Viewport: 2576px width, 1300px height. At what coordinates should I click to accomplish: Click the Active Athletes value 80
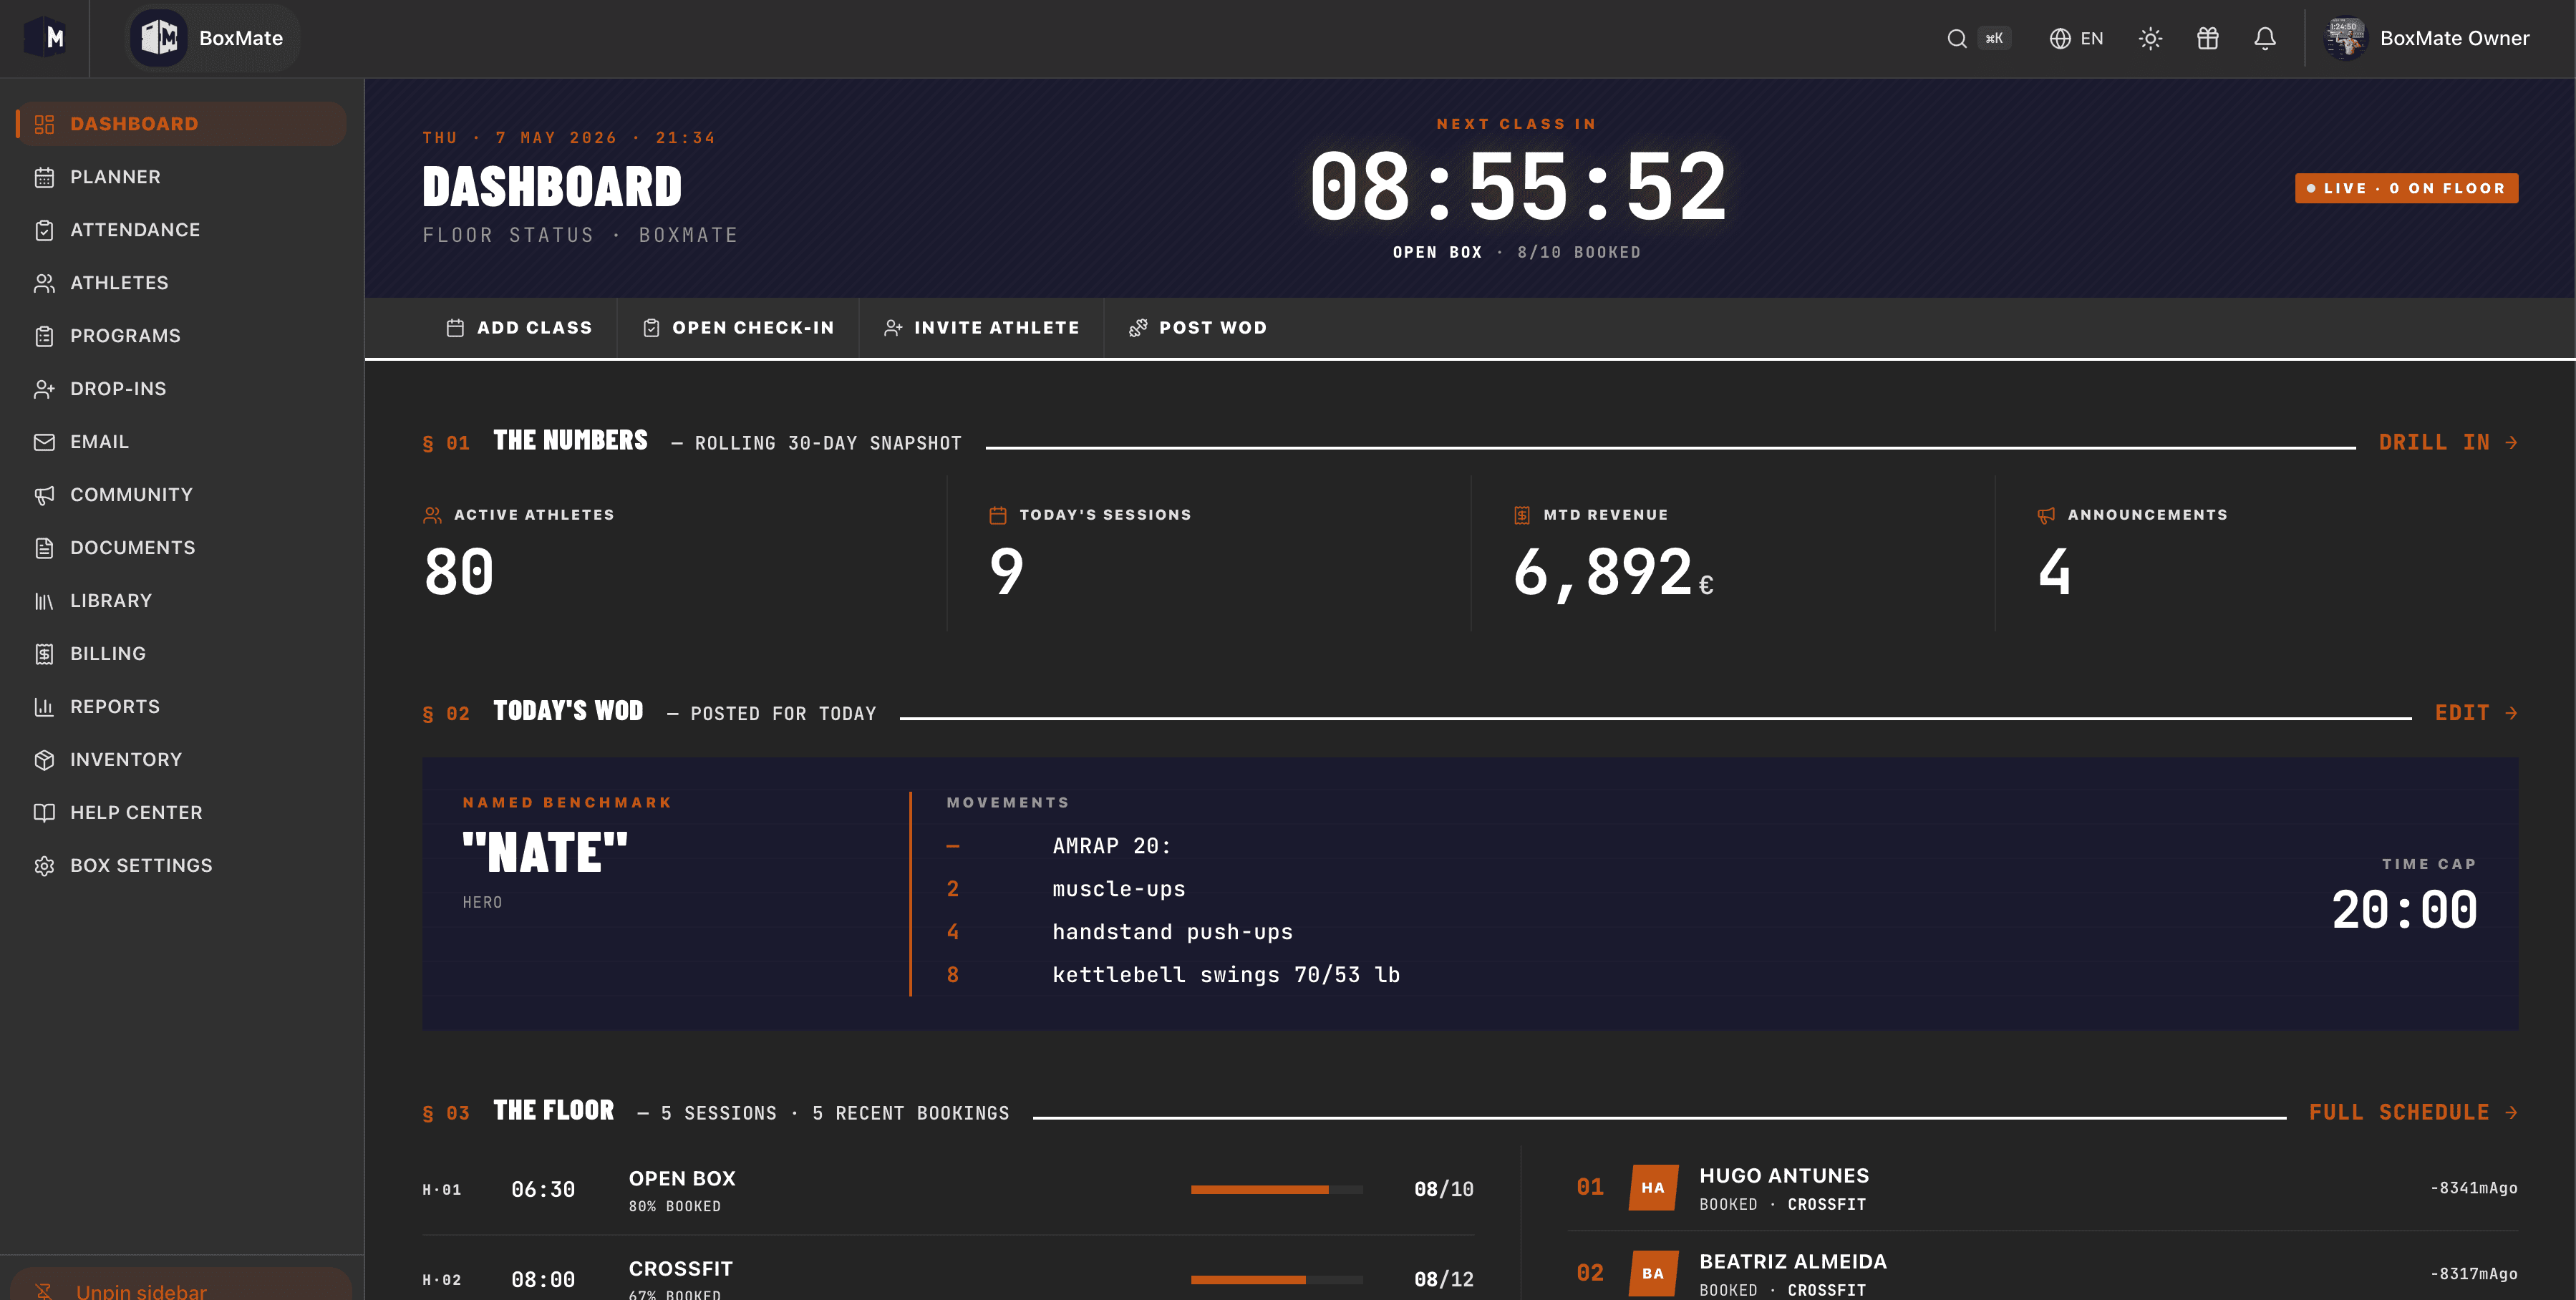459,572
